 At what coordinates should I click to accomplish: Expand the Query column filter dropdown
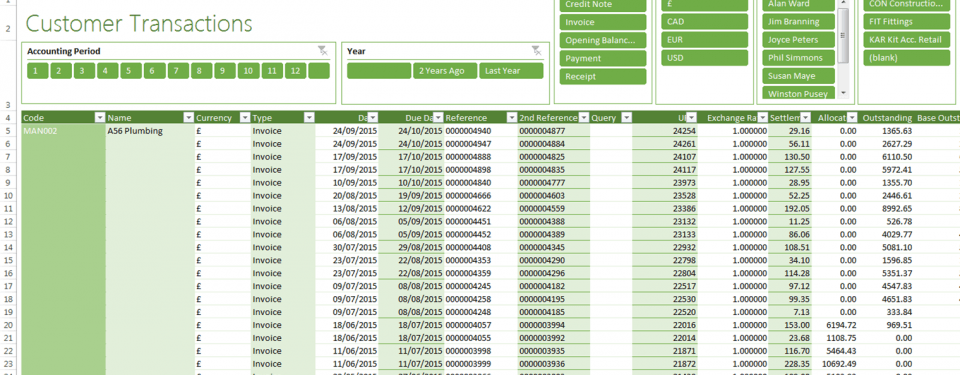(x=626, y=118)
